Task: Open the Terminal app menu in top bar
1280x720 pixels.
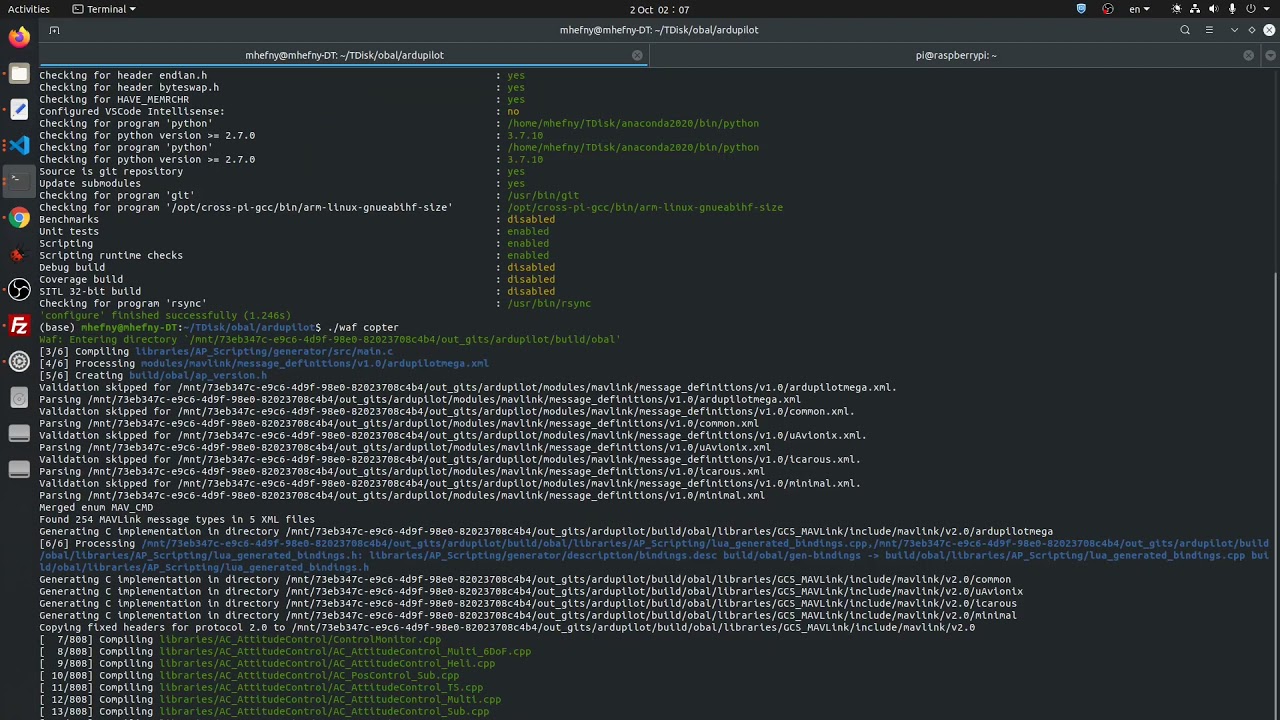Action: coord(106,9)
